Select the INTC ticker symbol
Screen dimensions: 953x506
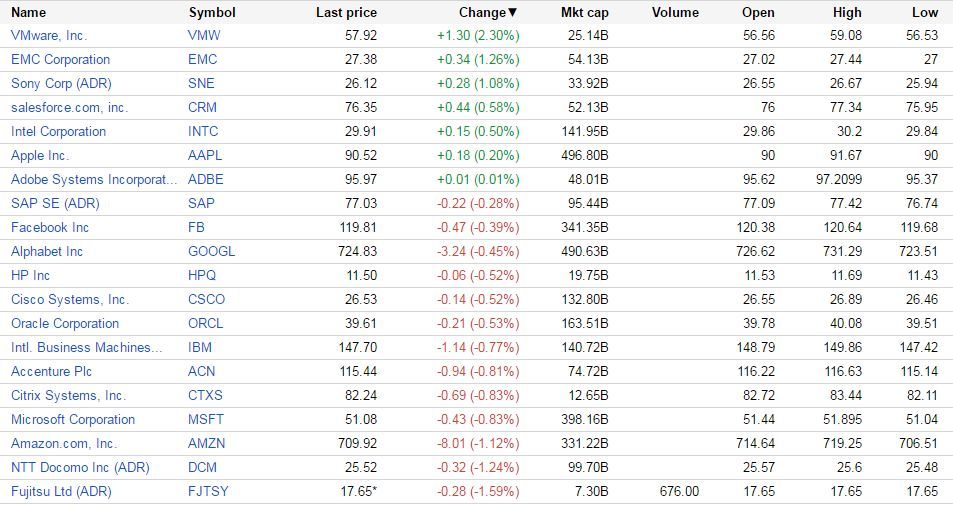click(202, 131)
